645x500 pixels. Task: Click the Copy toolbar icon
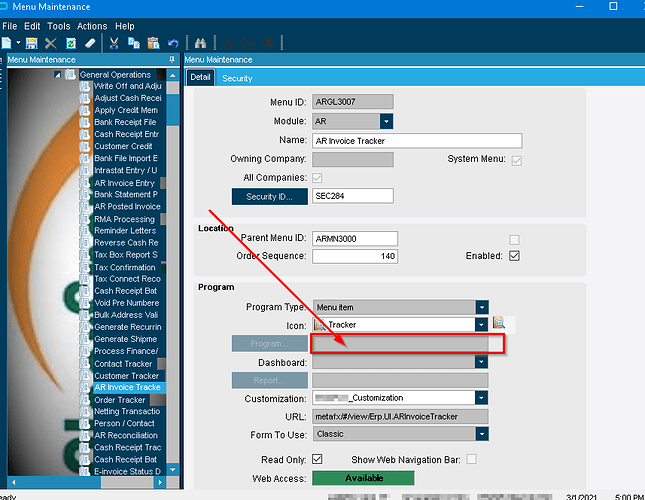coord(134,43)
